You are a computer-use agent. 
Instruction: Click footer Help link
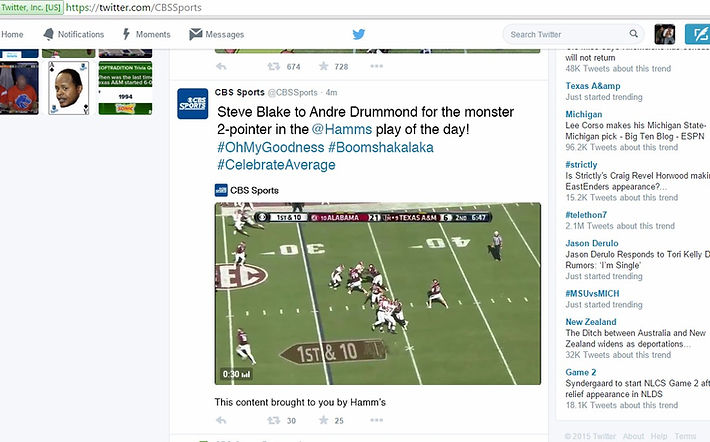point(659,436)
